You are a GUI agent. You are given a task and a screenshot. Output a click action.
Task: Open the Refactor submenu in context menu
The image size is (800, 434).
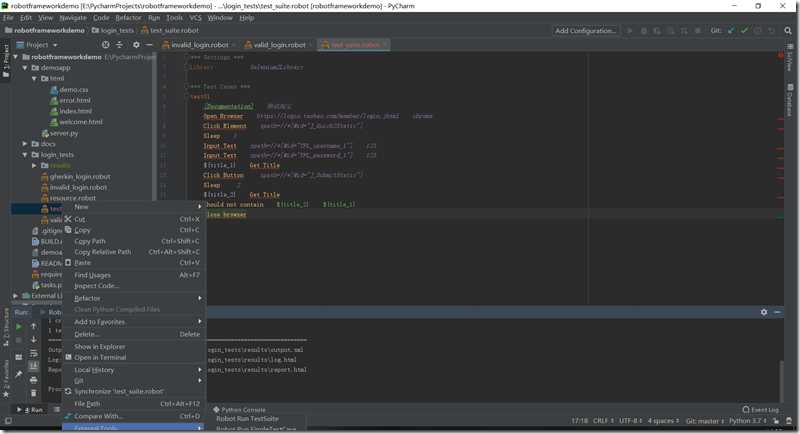point(133,298)
